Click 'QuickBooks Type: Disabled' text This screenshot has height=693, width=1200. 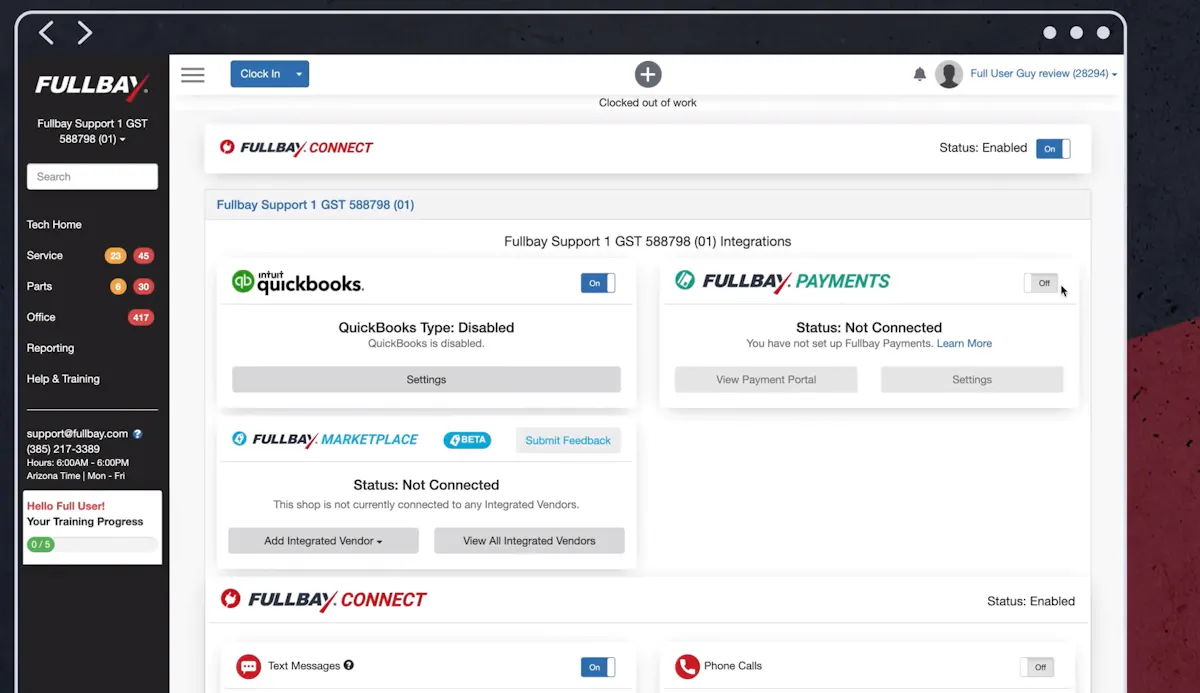click(426, 328)
